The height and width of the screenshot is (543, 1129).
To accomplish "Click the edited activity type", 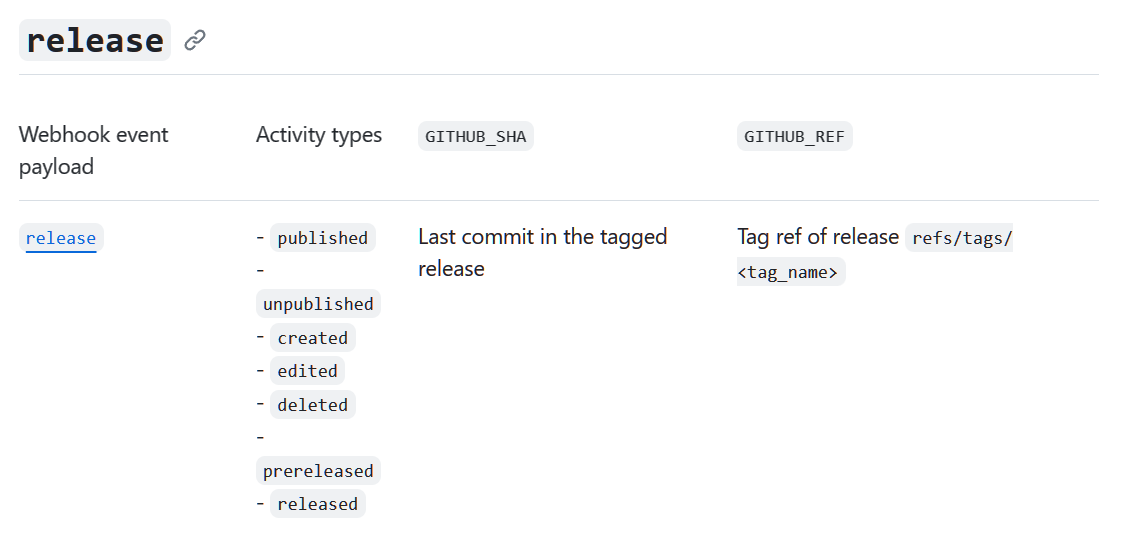I will 307,371.
